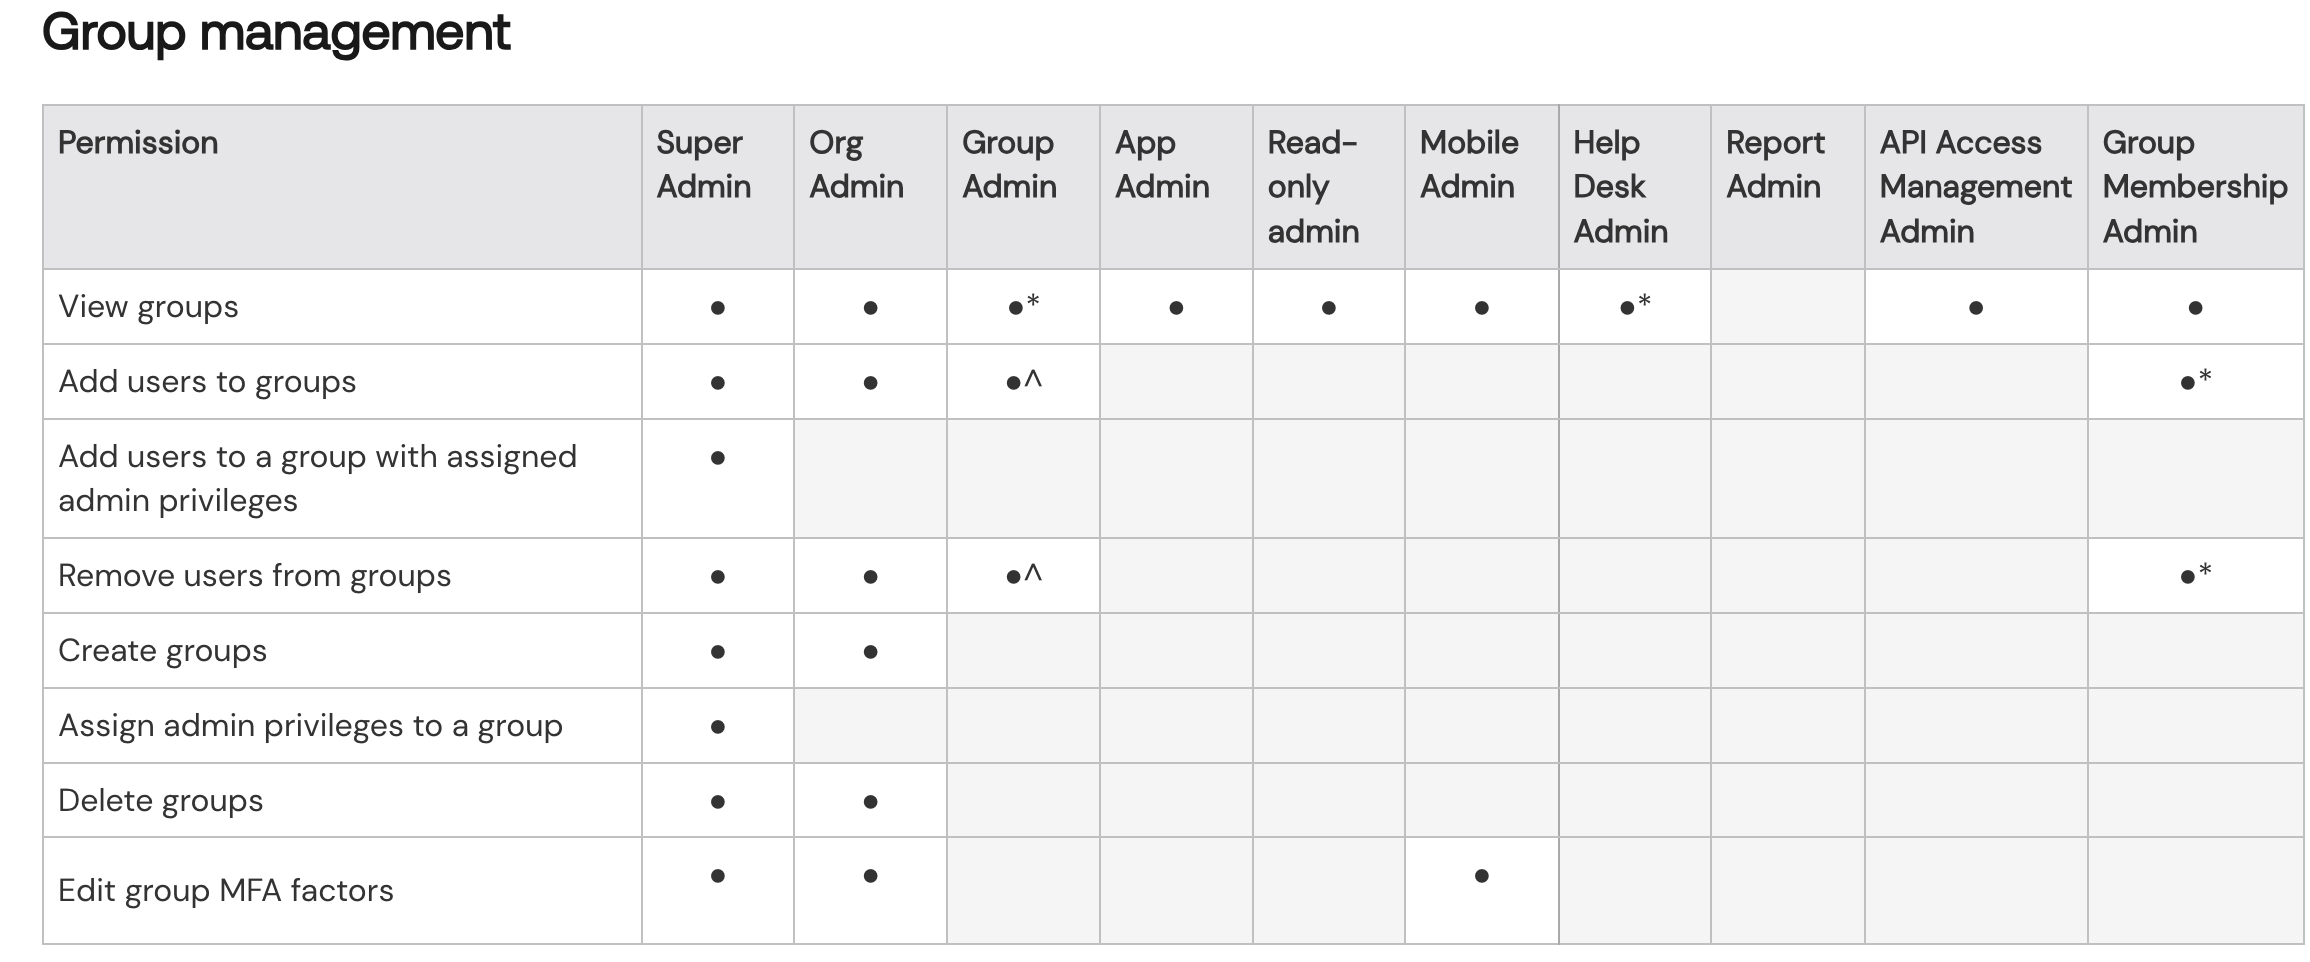Click the Super Admin dot for View groups
The image size is (2310, 962).
pos(717,308)
